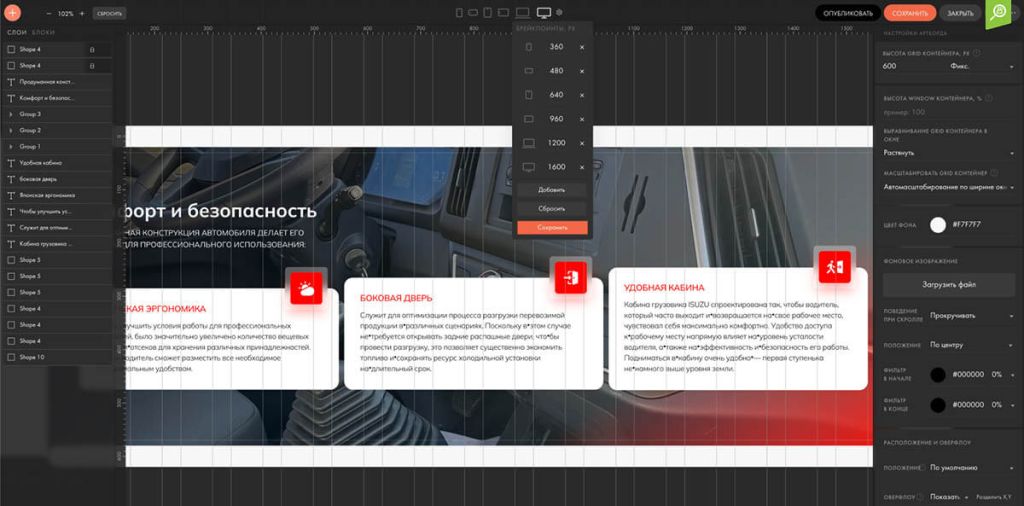The image size is (1024, 506).
Task: Click the orange plus add-element button
Action: (13, 14)
